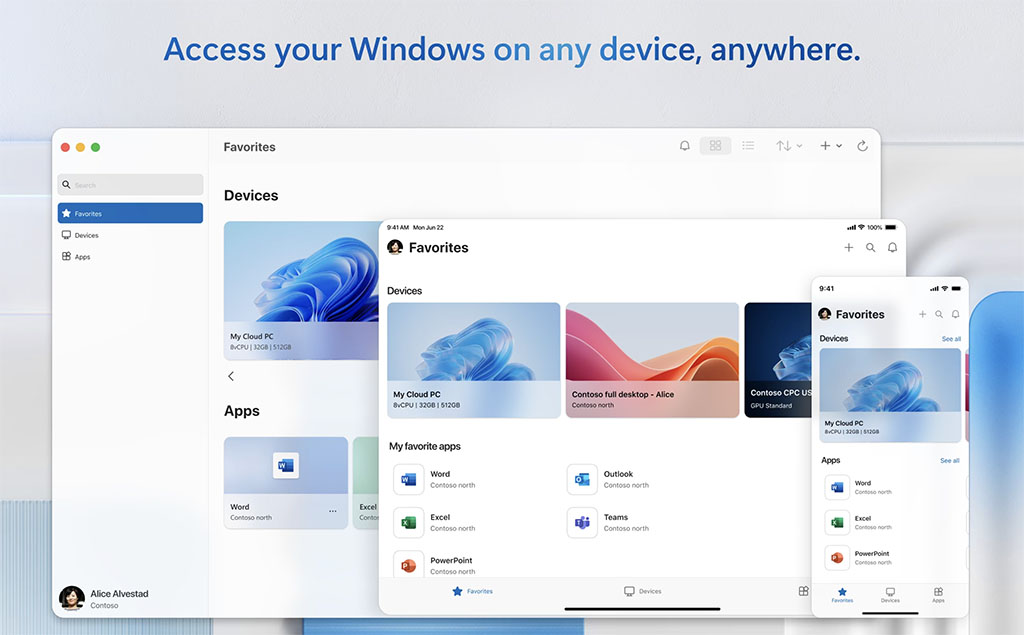Select Apps tab in phone bottom bar
This screenshot has height=635, width=1024.
pyautogui.click(x=938, y=594)
